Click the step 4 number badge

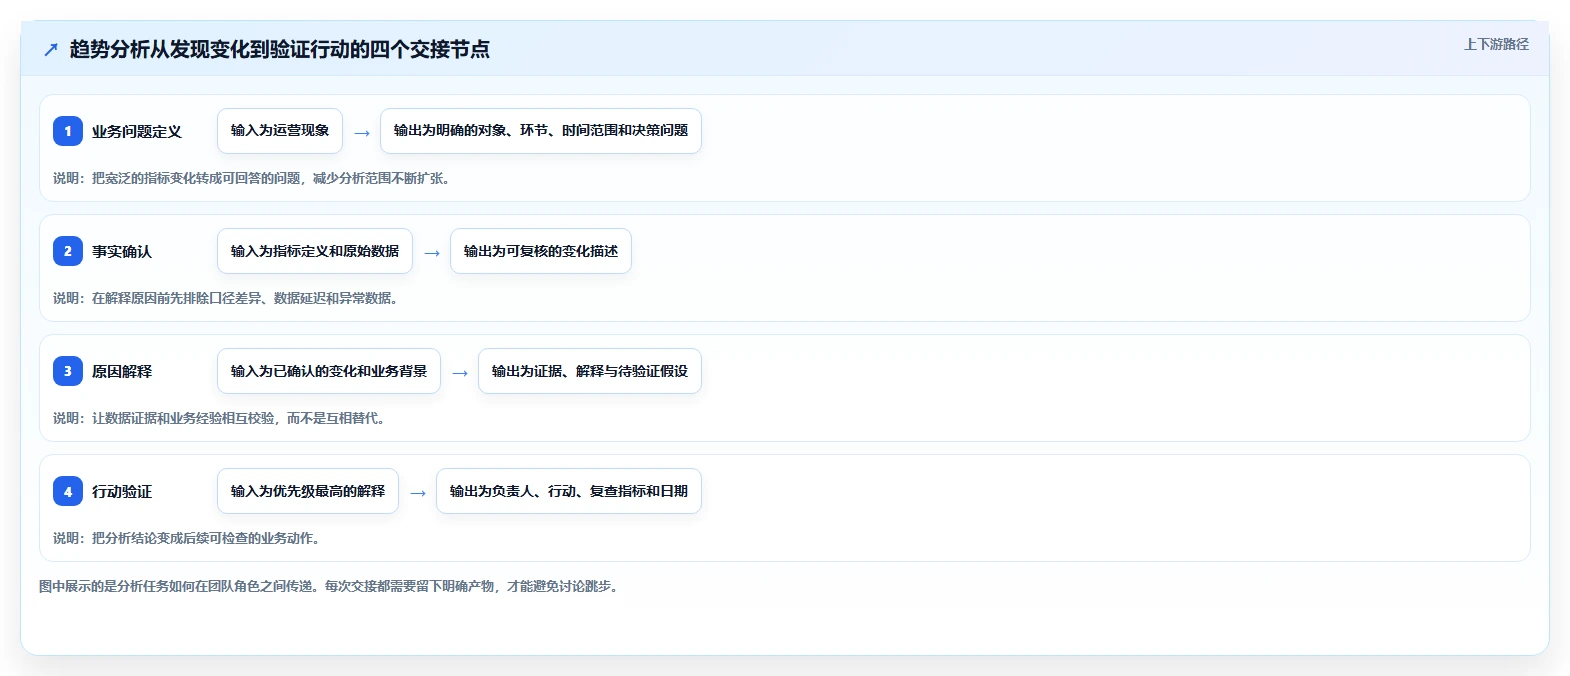[x=68, y=491]
